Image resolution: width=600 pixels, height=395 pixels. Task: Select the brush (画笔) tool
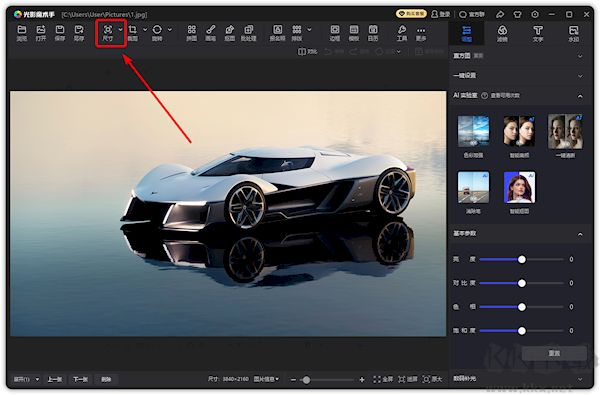pyautogui.click(x=210, y=33)
